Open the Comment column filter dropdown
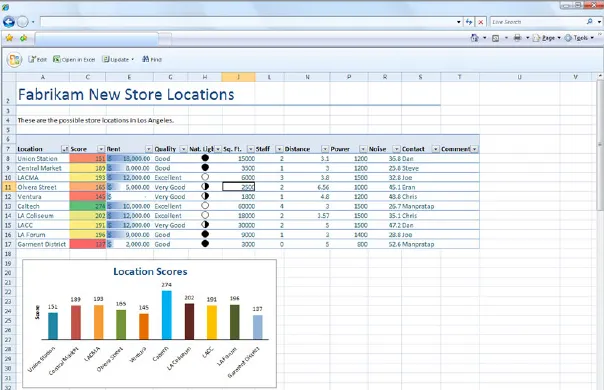This screenshot has height=390, width=604. 475,149
